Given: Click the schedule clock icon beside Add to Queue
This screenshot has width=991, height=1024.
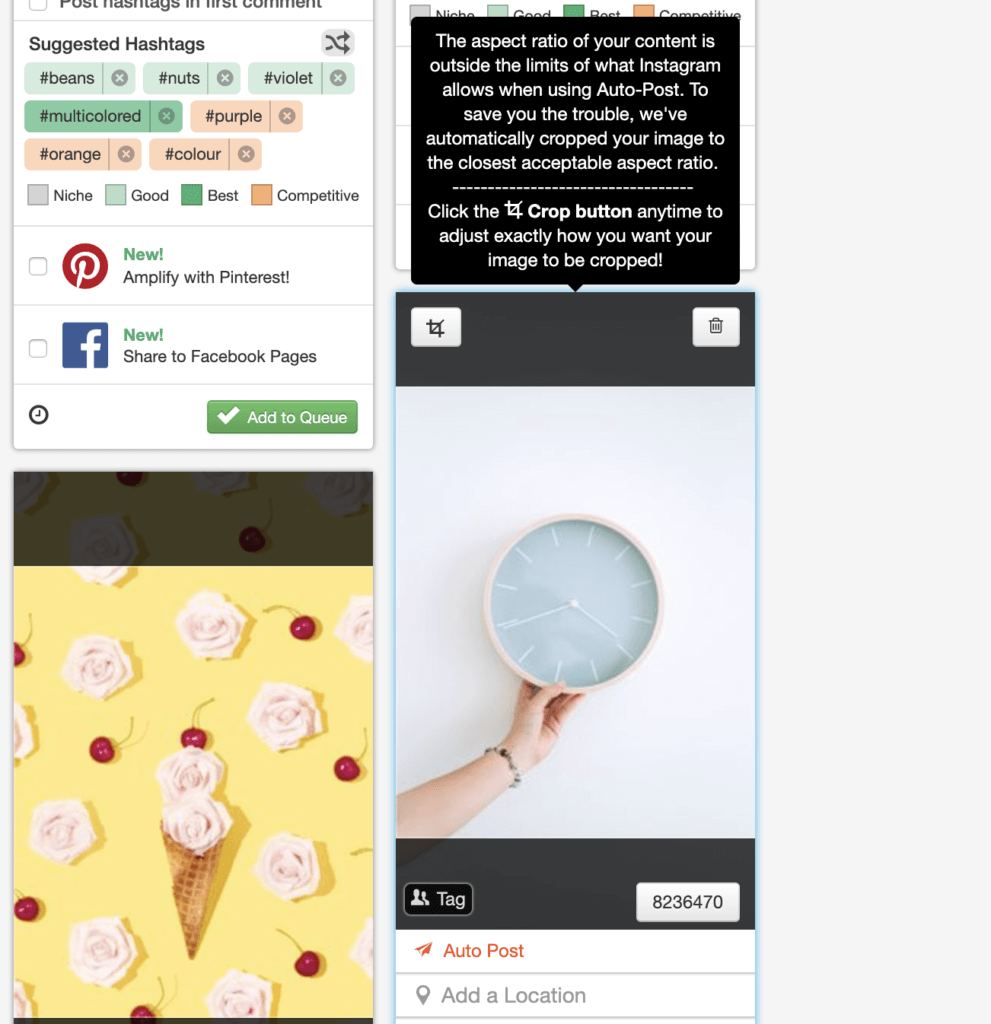Looking at the screenshot, I should (x=39, y=415).
